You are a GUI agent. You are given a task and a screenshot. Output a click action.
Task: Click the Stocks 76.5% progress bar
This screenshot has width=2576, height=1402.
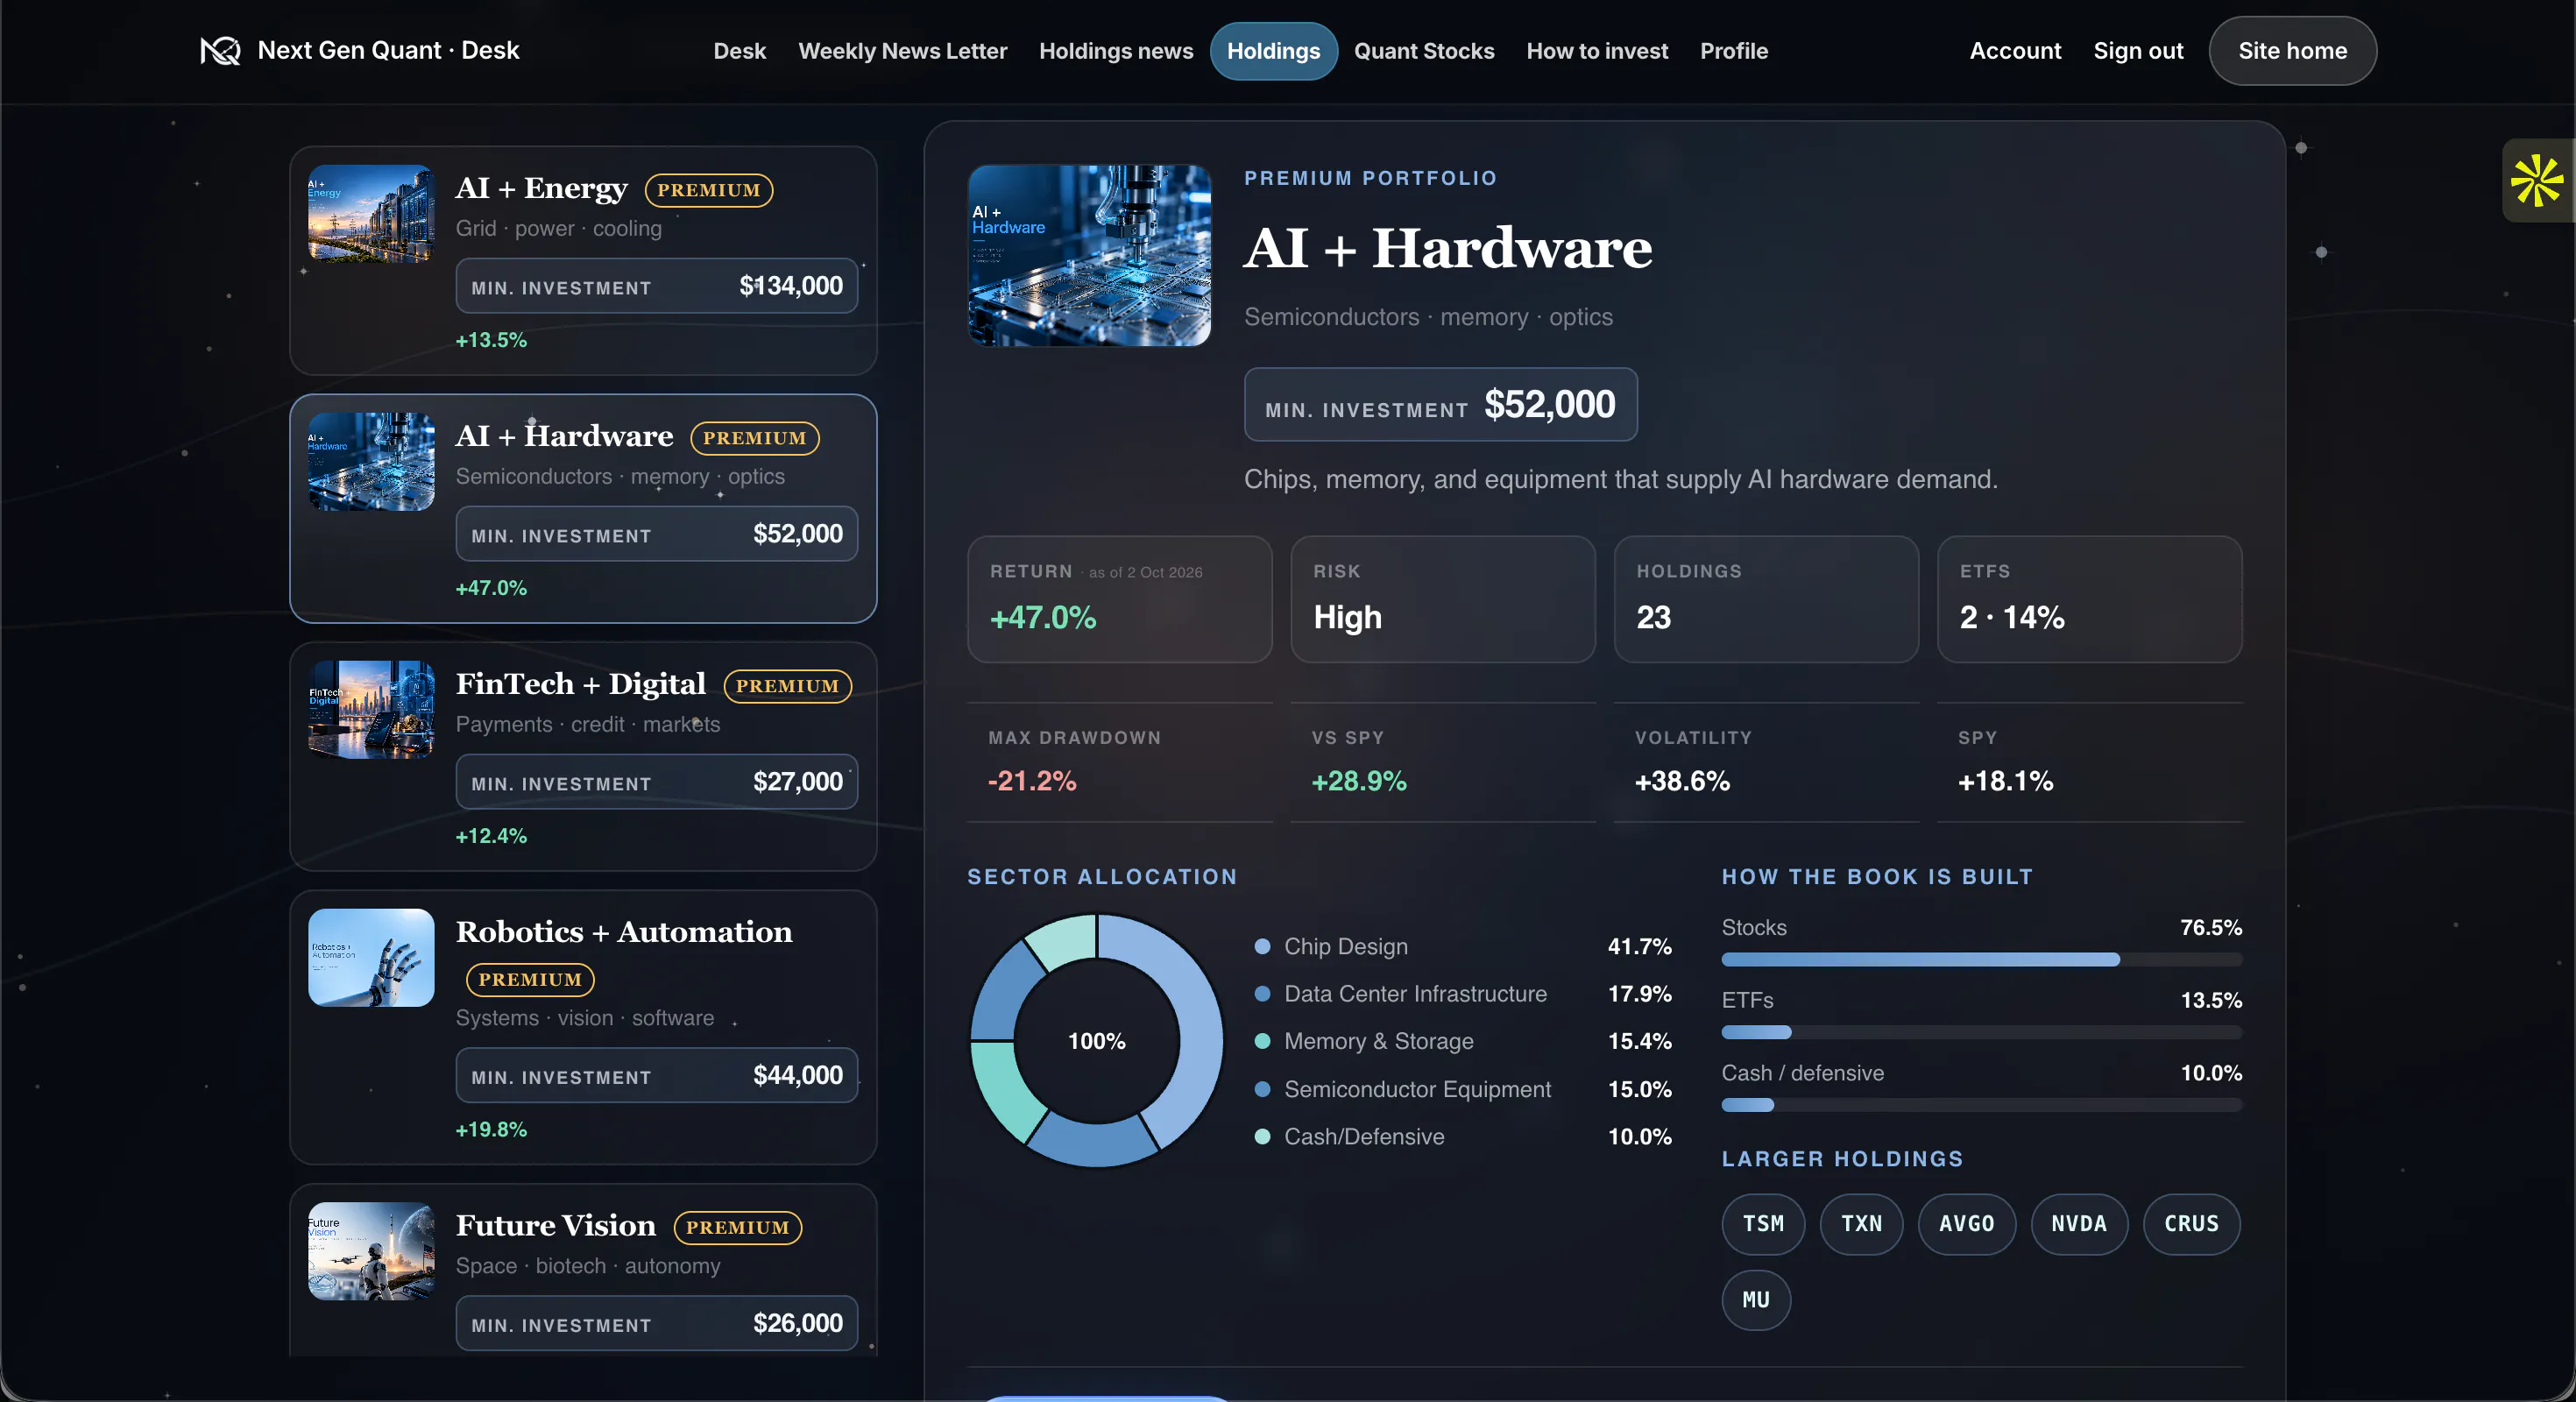(1981, 960)
